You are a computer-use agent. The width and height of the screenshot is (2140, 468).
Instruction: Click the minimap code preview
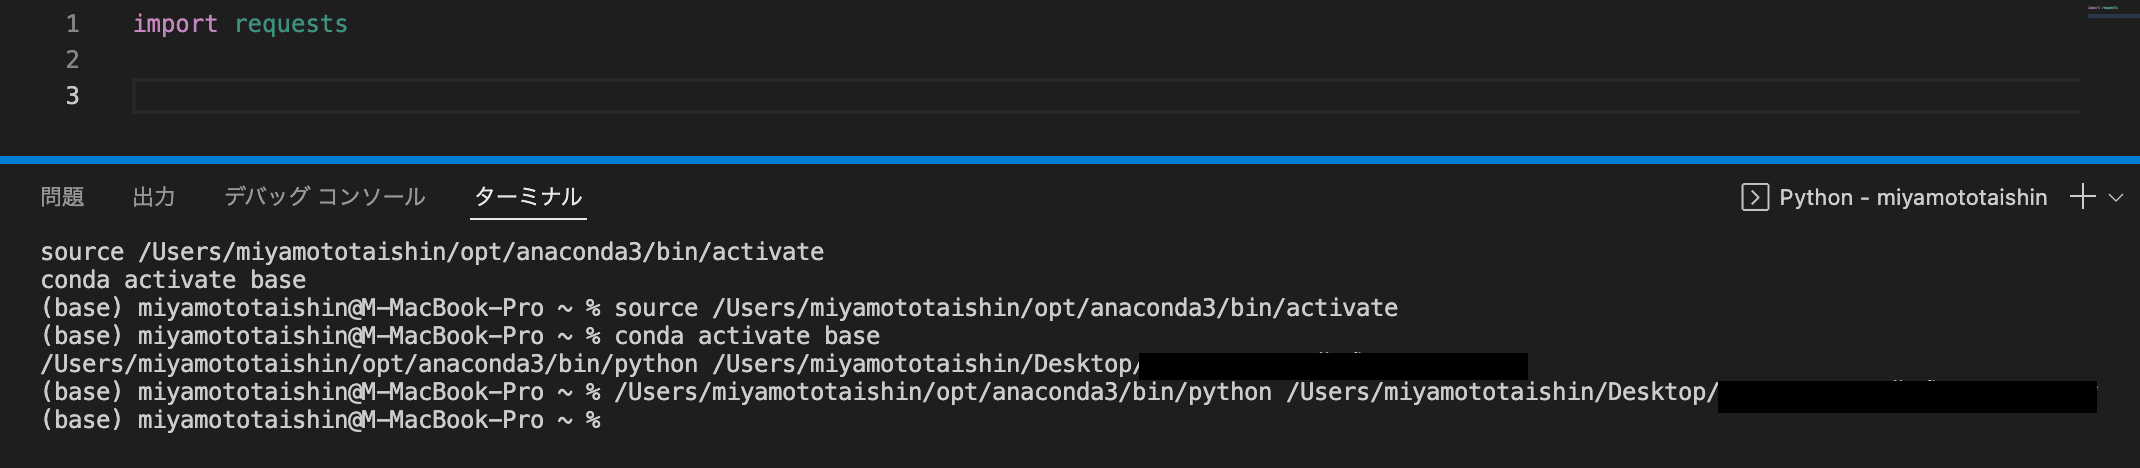click(x=2103, y=9)
